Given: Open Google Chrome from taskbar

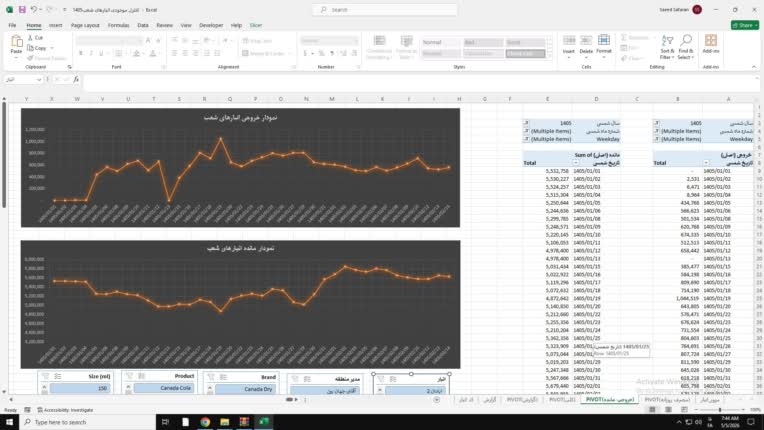Looking at the screenshot, I should click(x=205, y=422).
